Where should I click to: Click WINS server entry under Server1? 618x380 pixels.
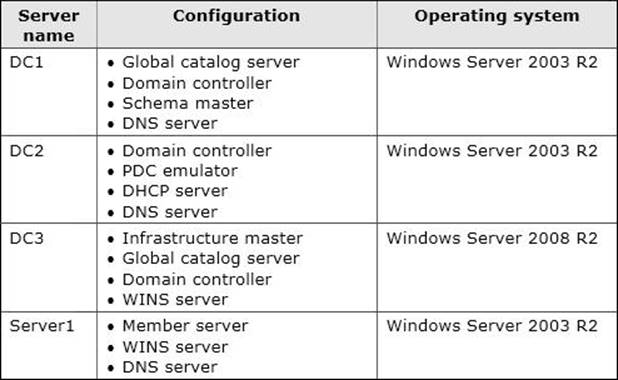coord(175,347)
